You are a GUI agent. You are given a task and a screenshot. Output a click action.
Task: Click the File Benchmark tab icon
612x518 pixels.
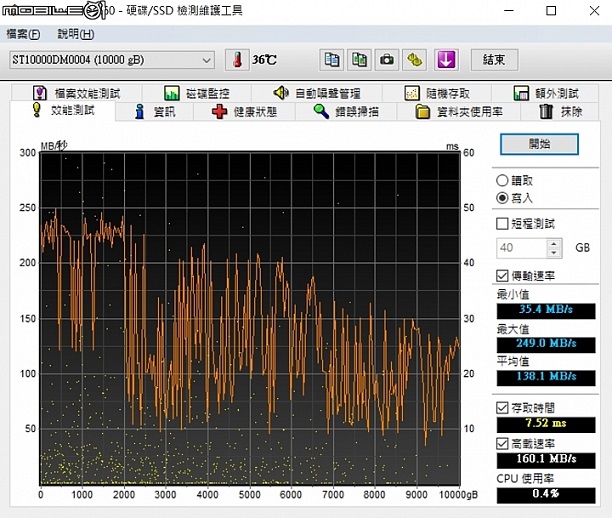point(40,93)
